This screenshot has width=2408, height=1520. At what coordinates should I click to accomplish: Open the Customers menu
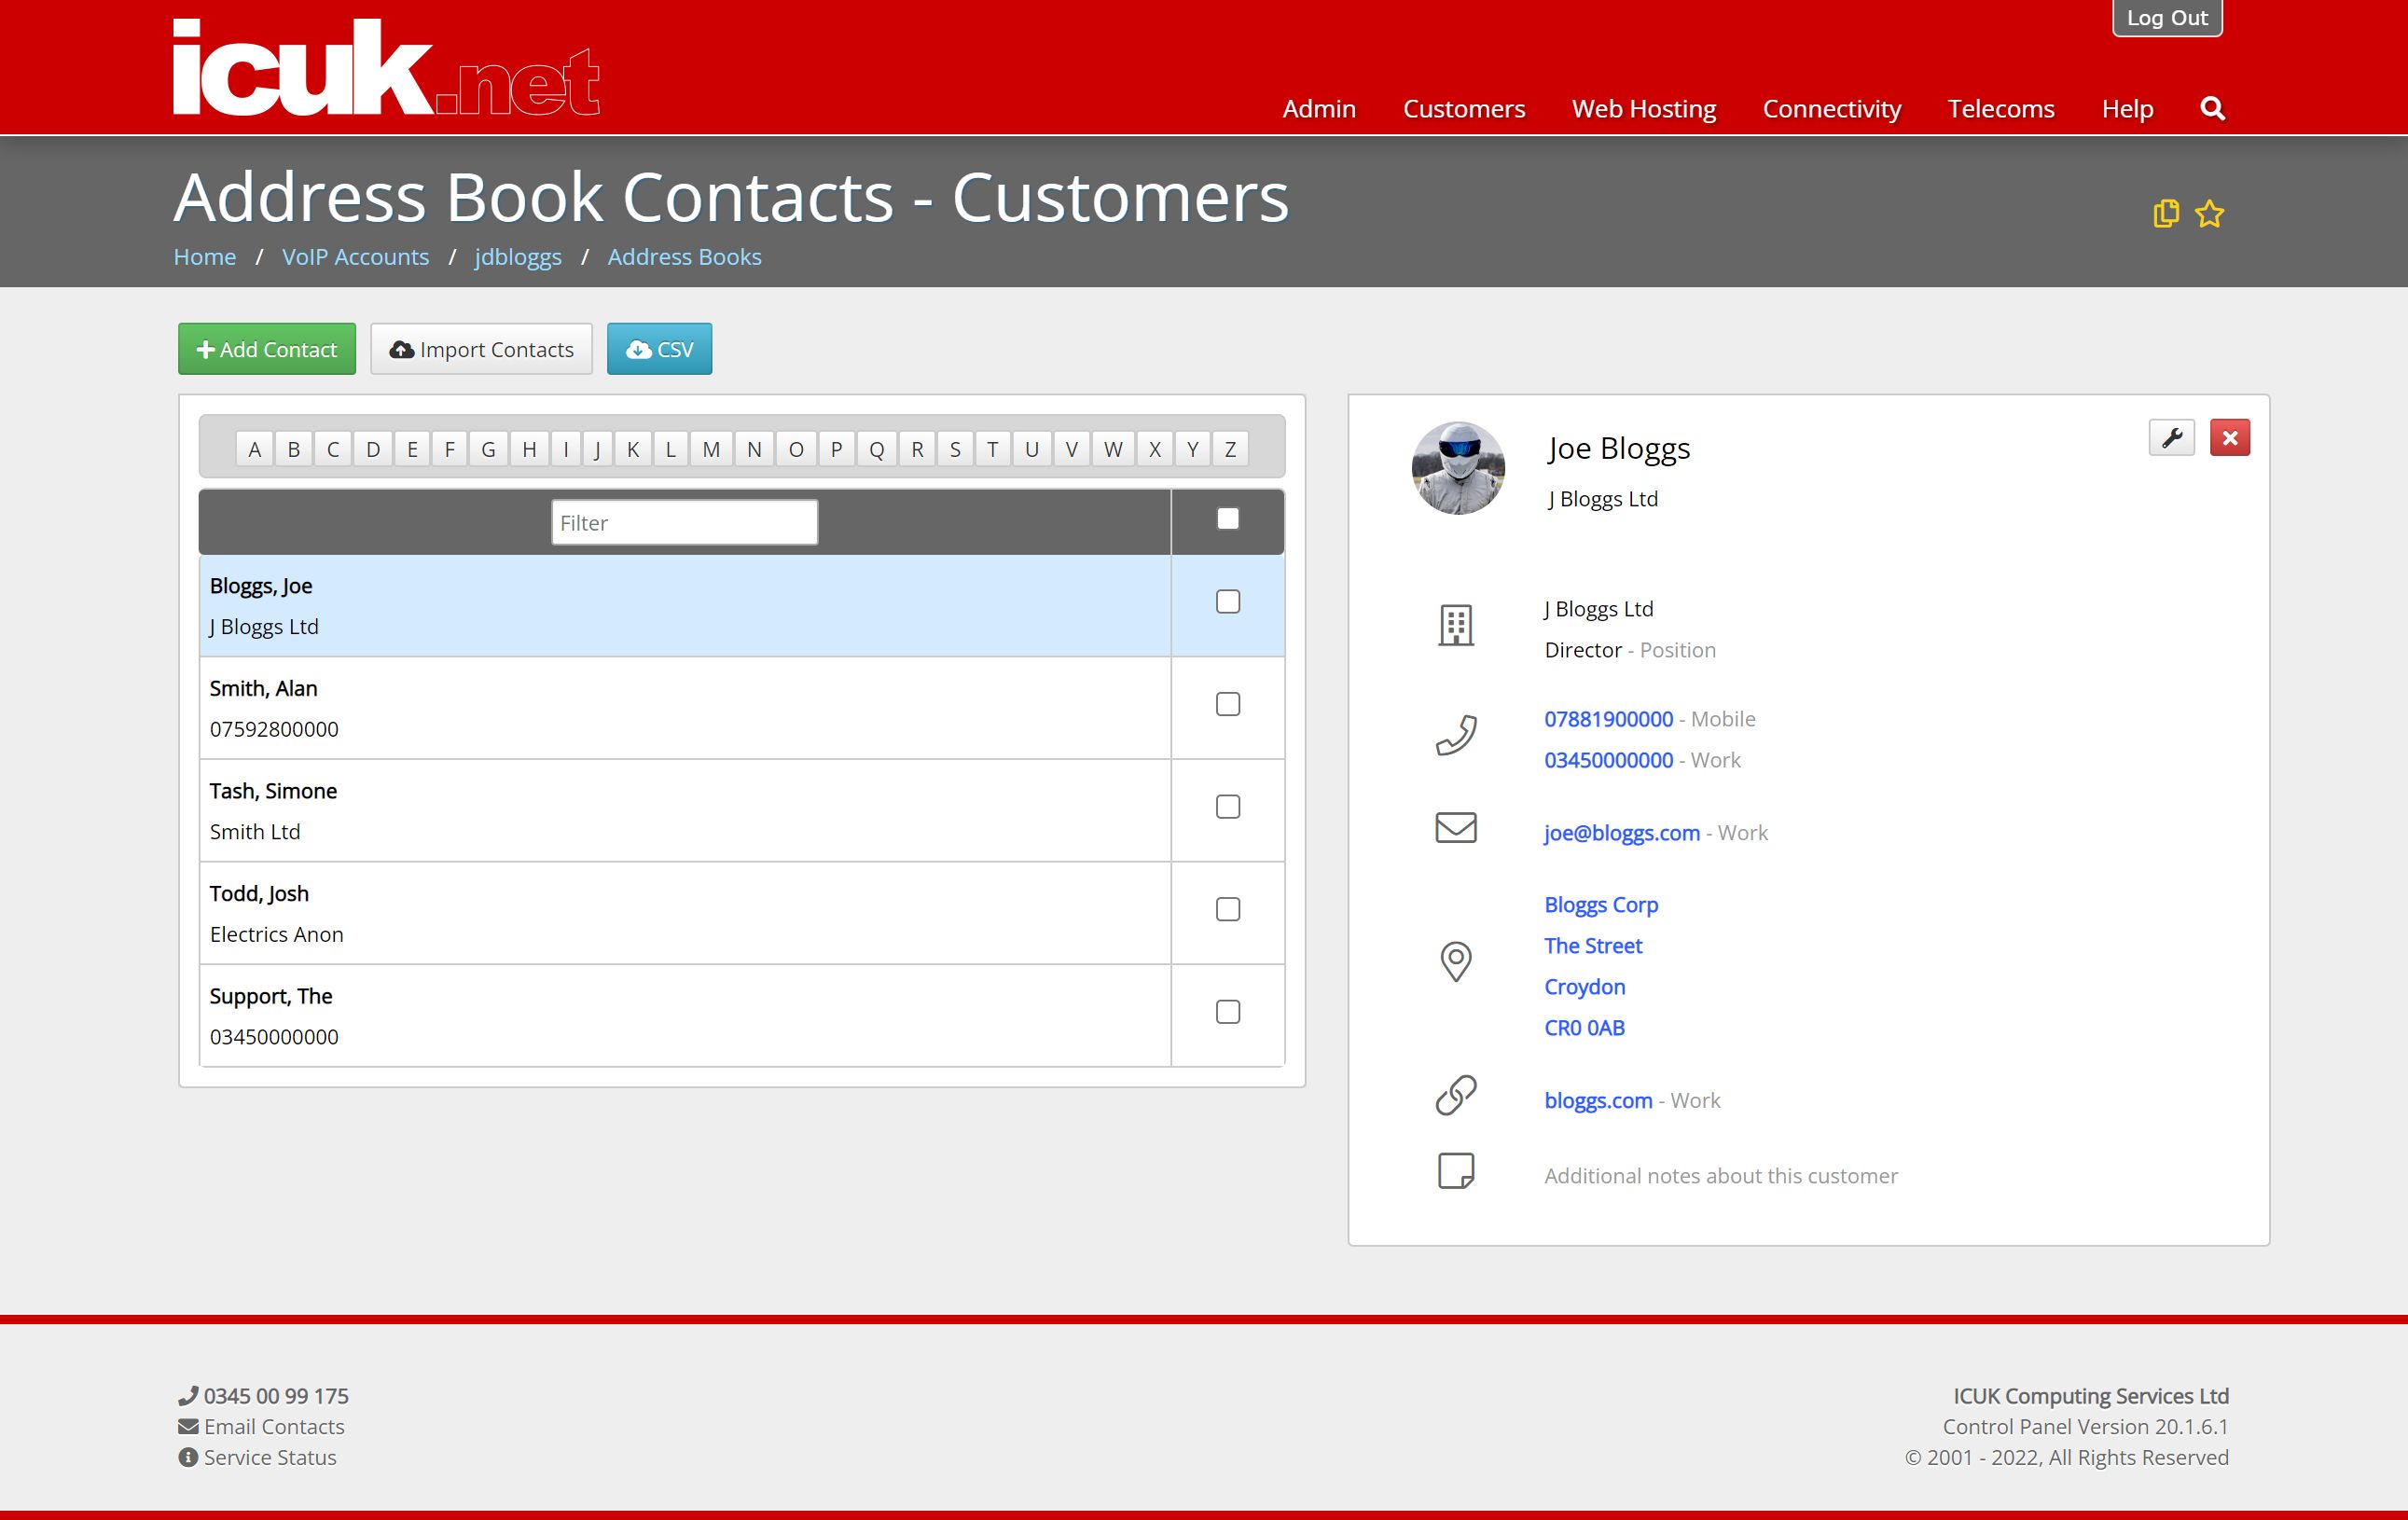pos(1463,109)
